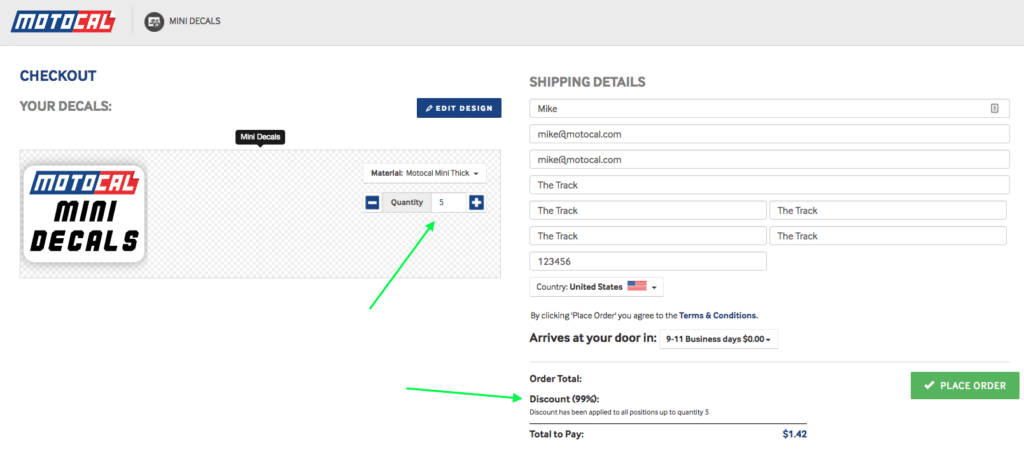Click the quantity number input field
1024x454 pixels.
[x=449, y=203]
